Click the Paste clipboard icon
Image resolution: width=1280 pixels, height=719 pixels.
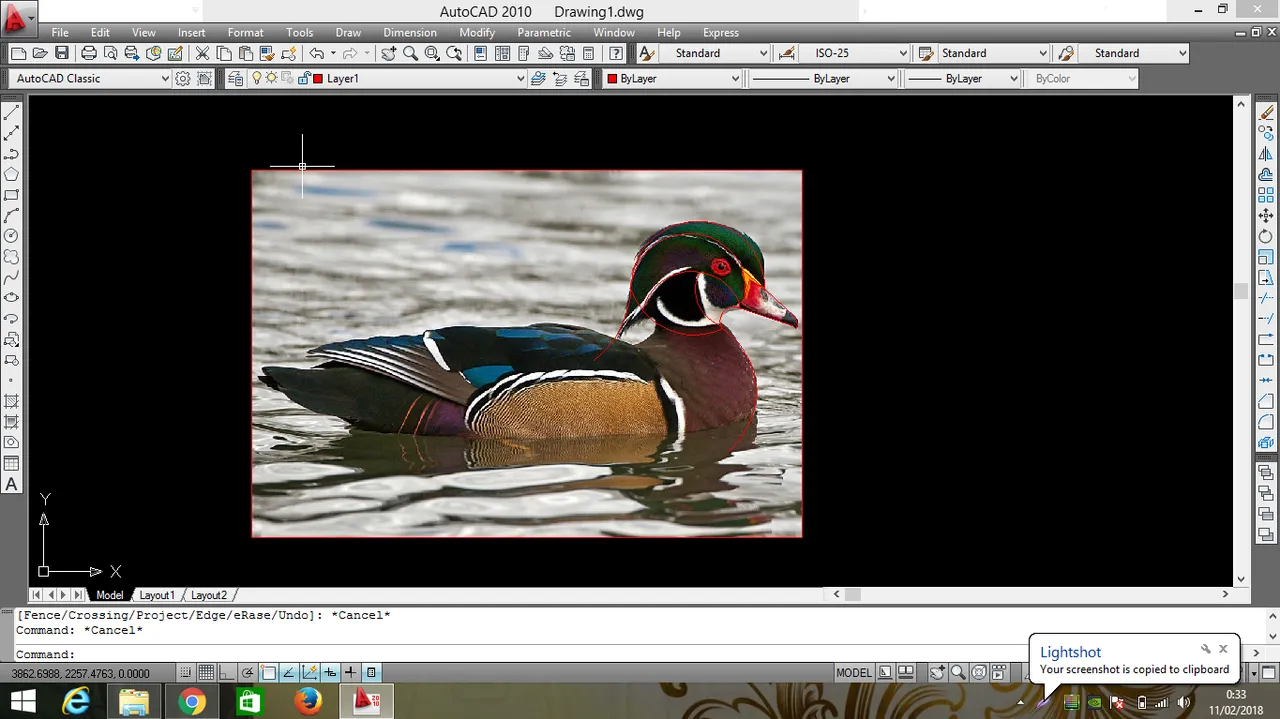click(x=245, y=53)
